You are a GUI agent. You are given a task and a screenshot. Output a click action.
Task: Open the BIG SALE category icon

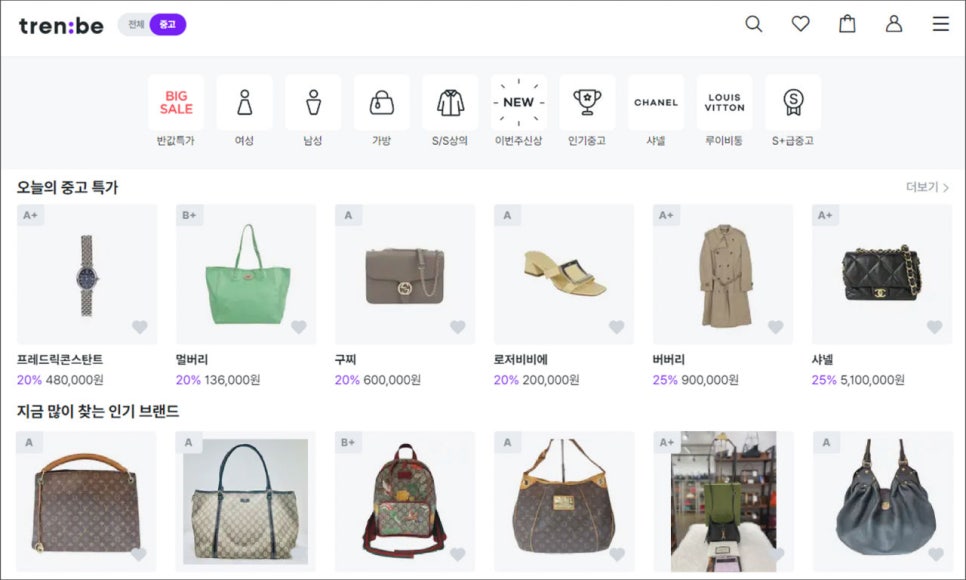[x=176, y=102]
